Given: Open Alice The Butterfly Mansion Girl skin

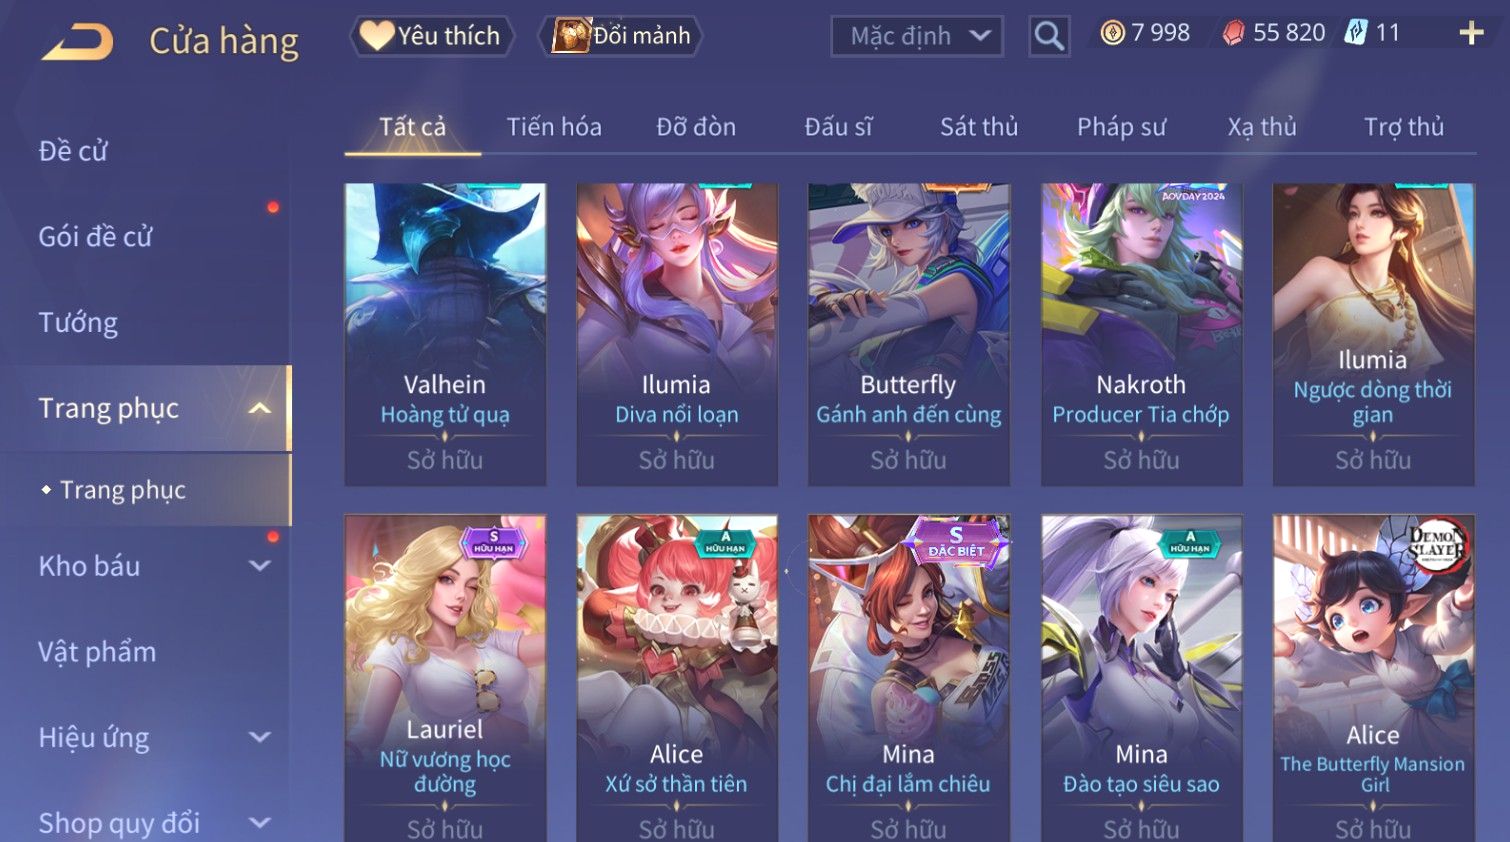Looking at the screenshot, I should click(1373, 678).
